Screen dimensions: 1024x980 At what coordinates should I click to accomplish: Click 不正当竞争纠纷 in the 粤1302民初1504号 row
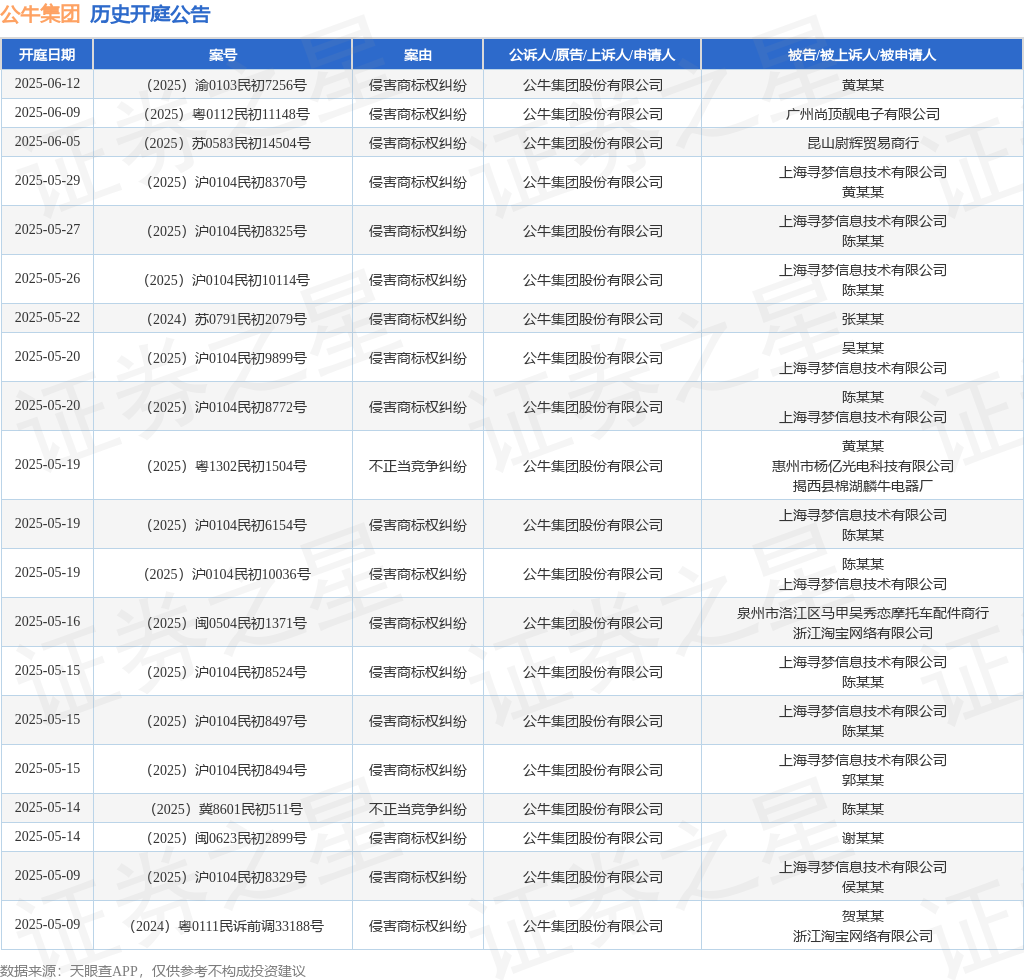[x=417, y=466]
